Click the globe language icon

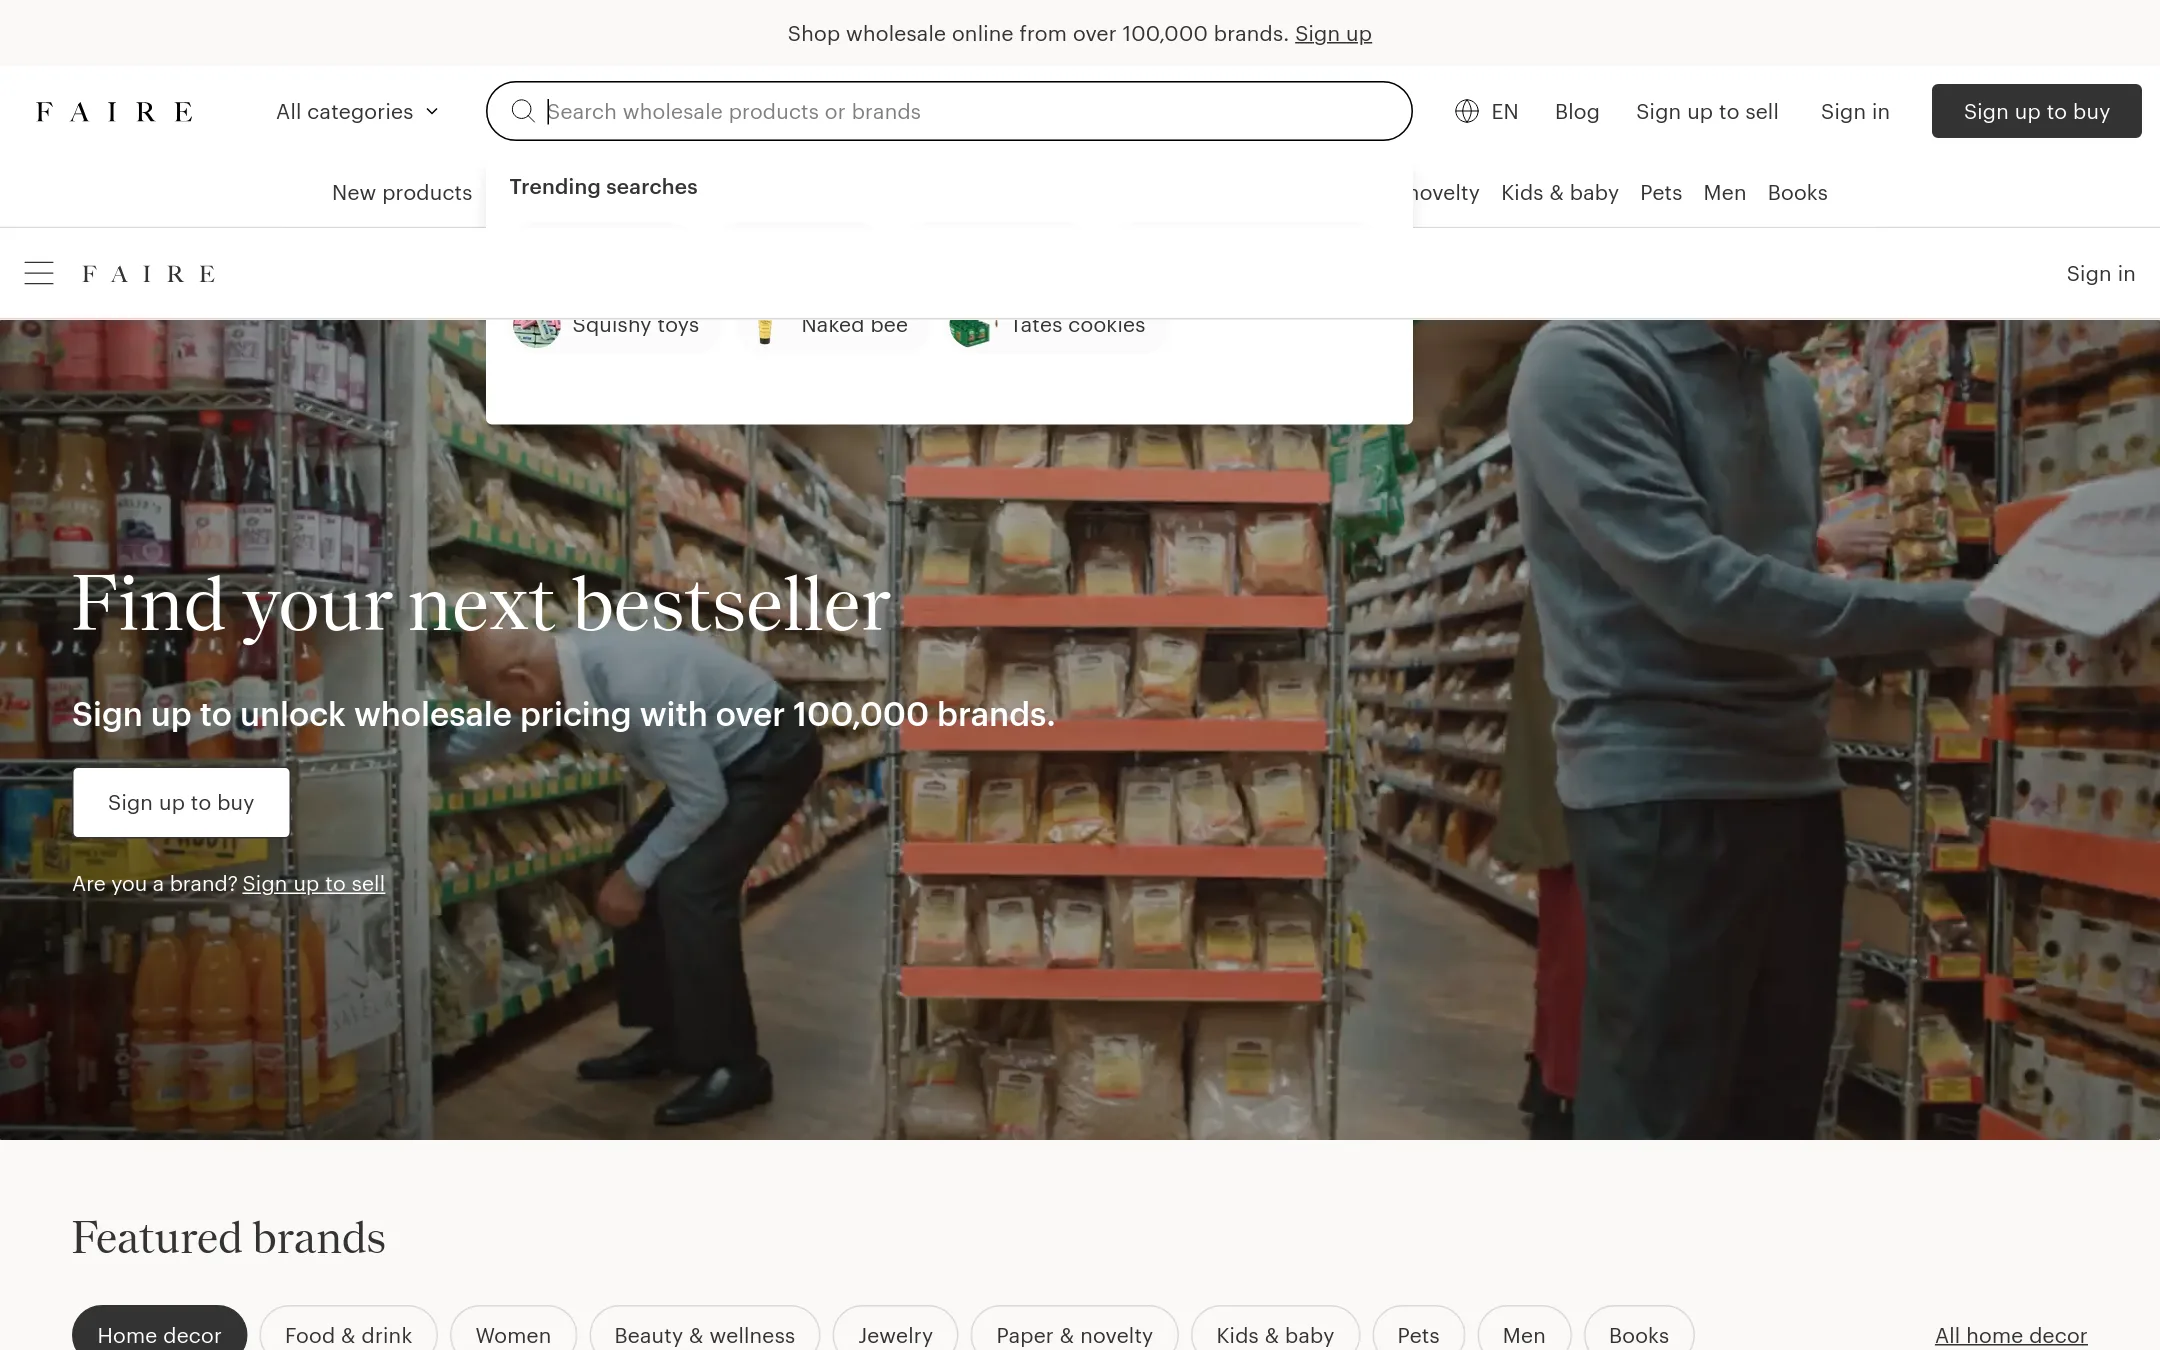1467,111
